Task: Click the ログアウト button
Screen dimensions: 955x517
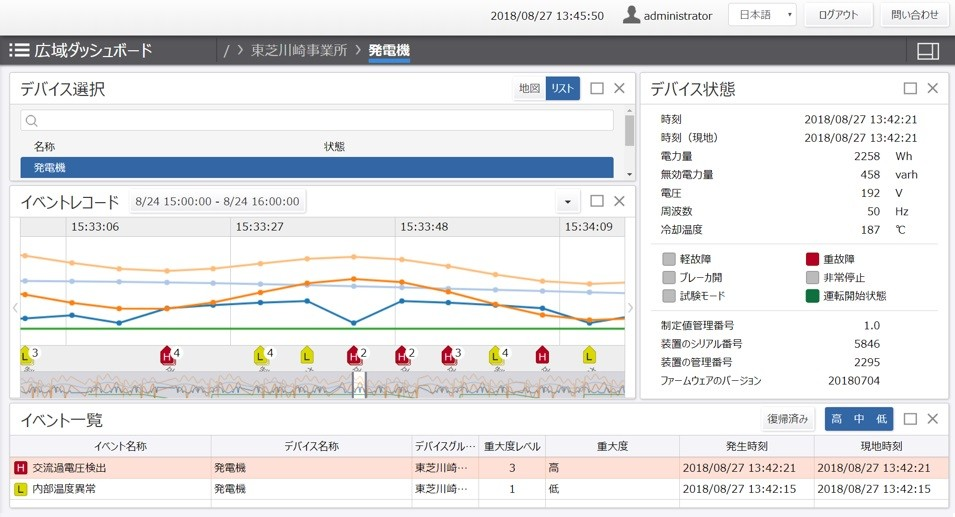Action: point(838,15)
